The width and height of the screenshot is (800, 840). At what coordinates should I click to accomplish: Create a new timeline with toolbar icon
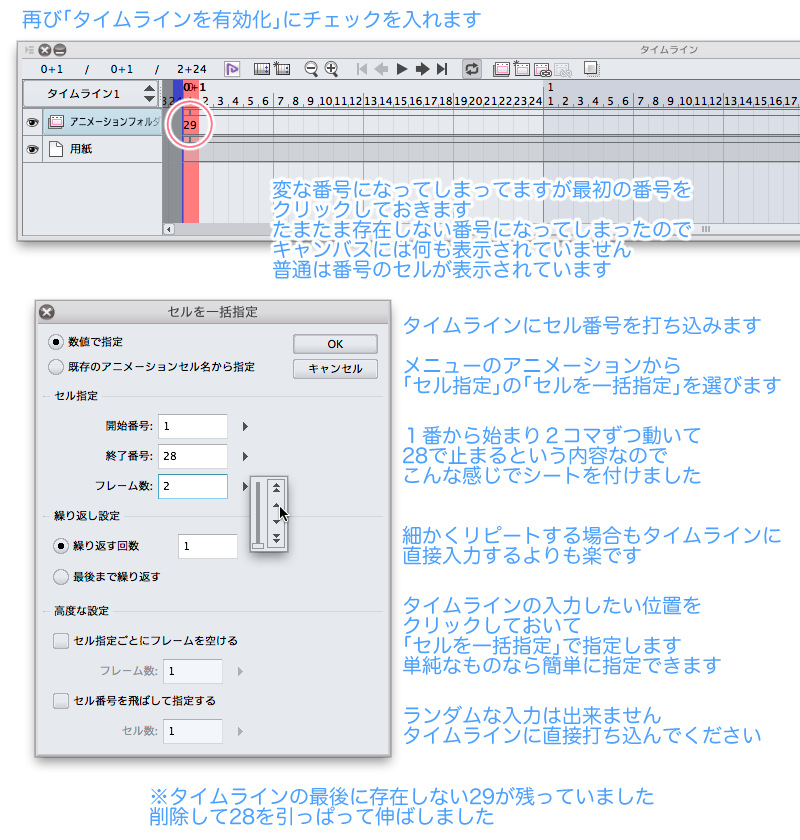pyautogui.click(x=282, y=69)
